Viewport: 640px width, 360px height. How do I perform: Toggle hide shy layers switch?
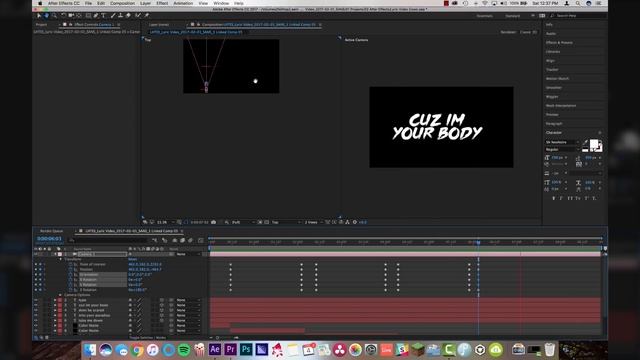(175, 240)
